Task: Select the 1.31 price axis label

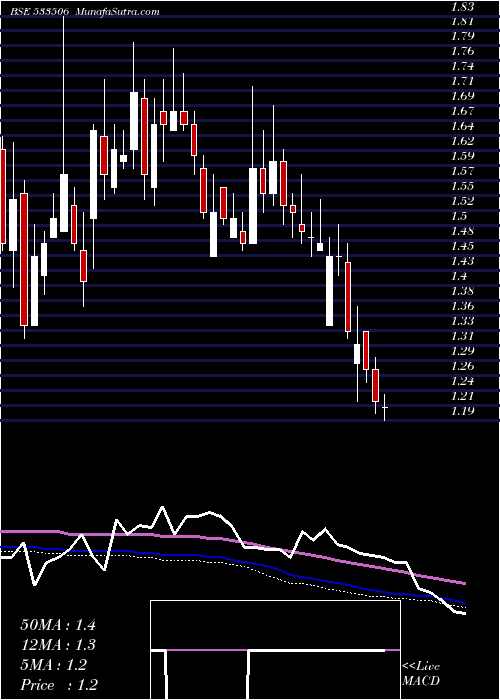Action: pyautogui.click(x=462, y=336)
